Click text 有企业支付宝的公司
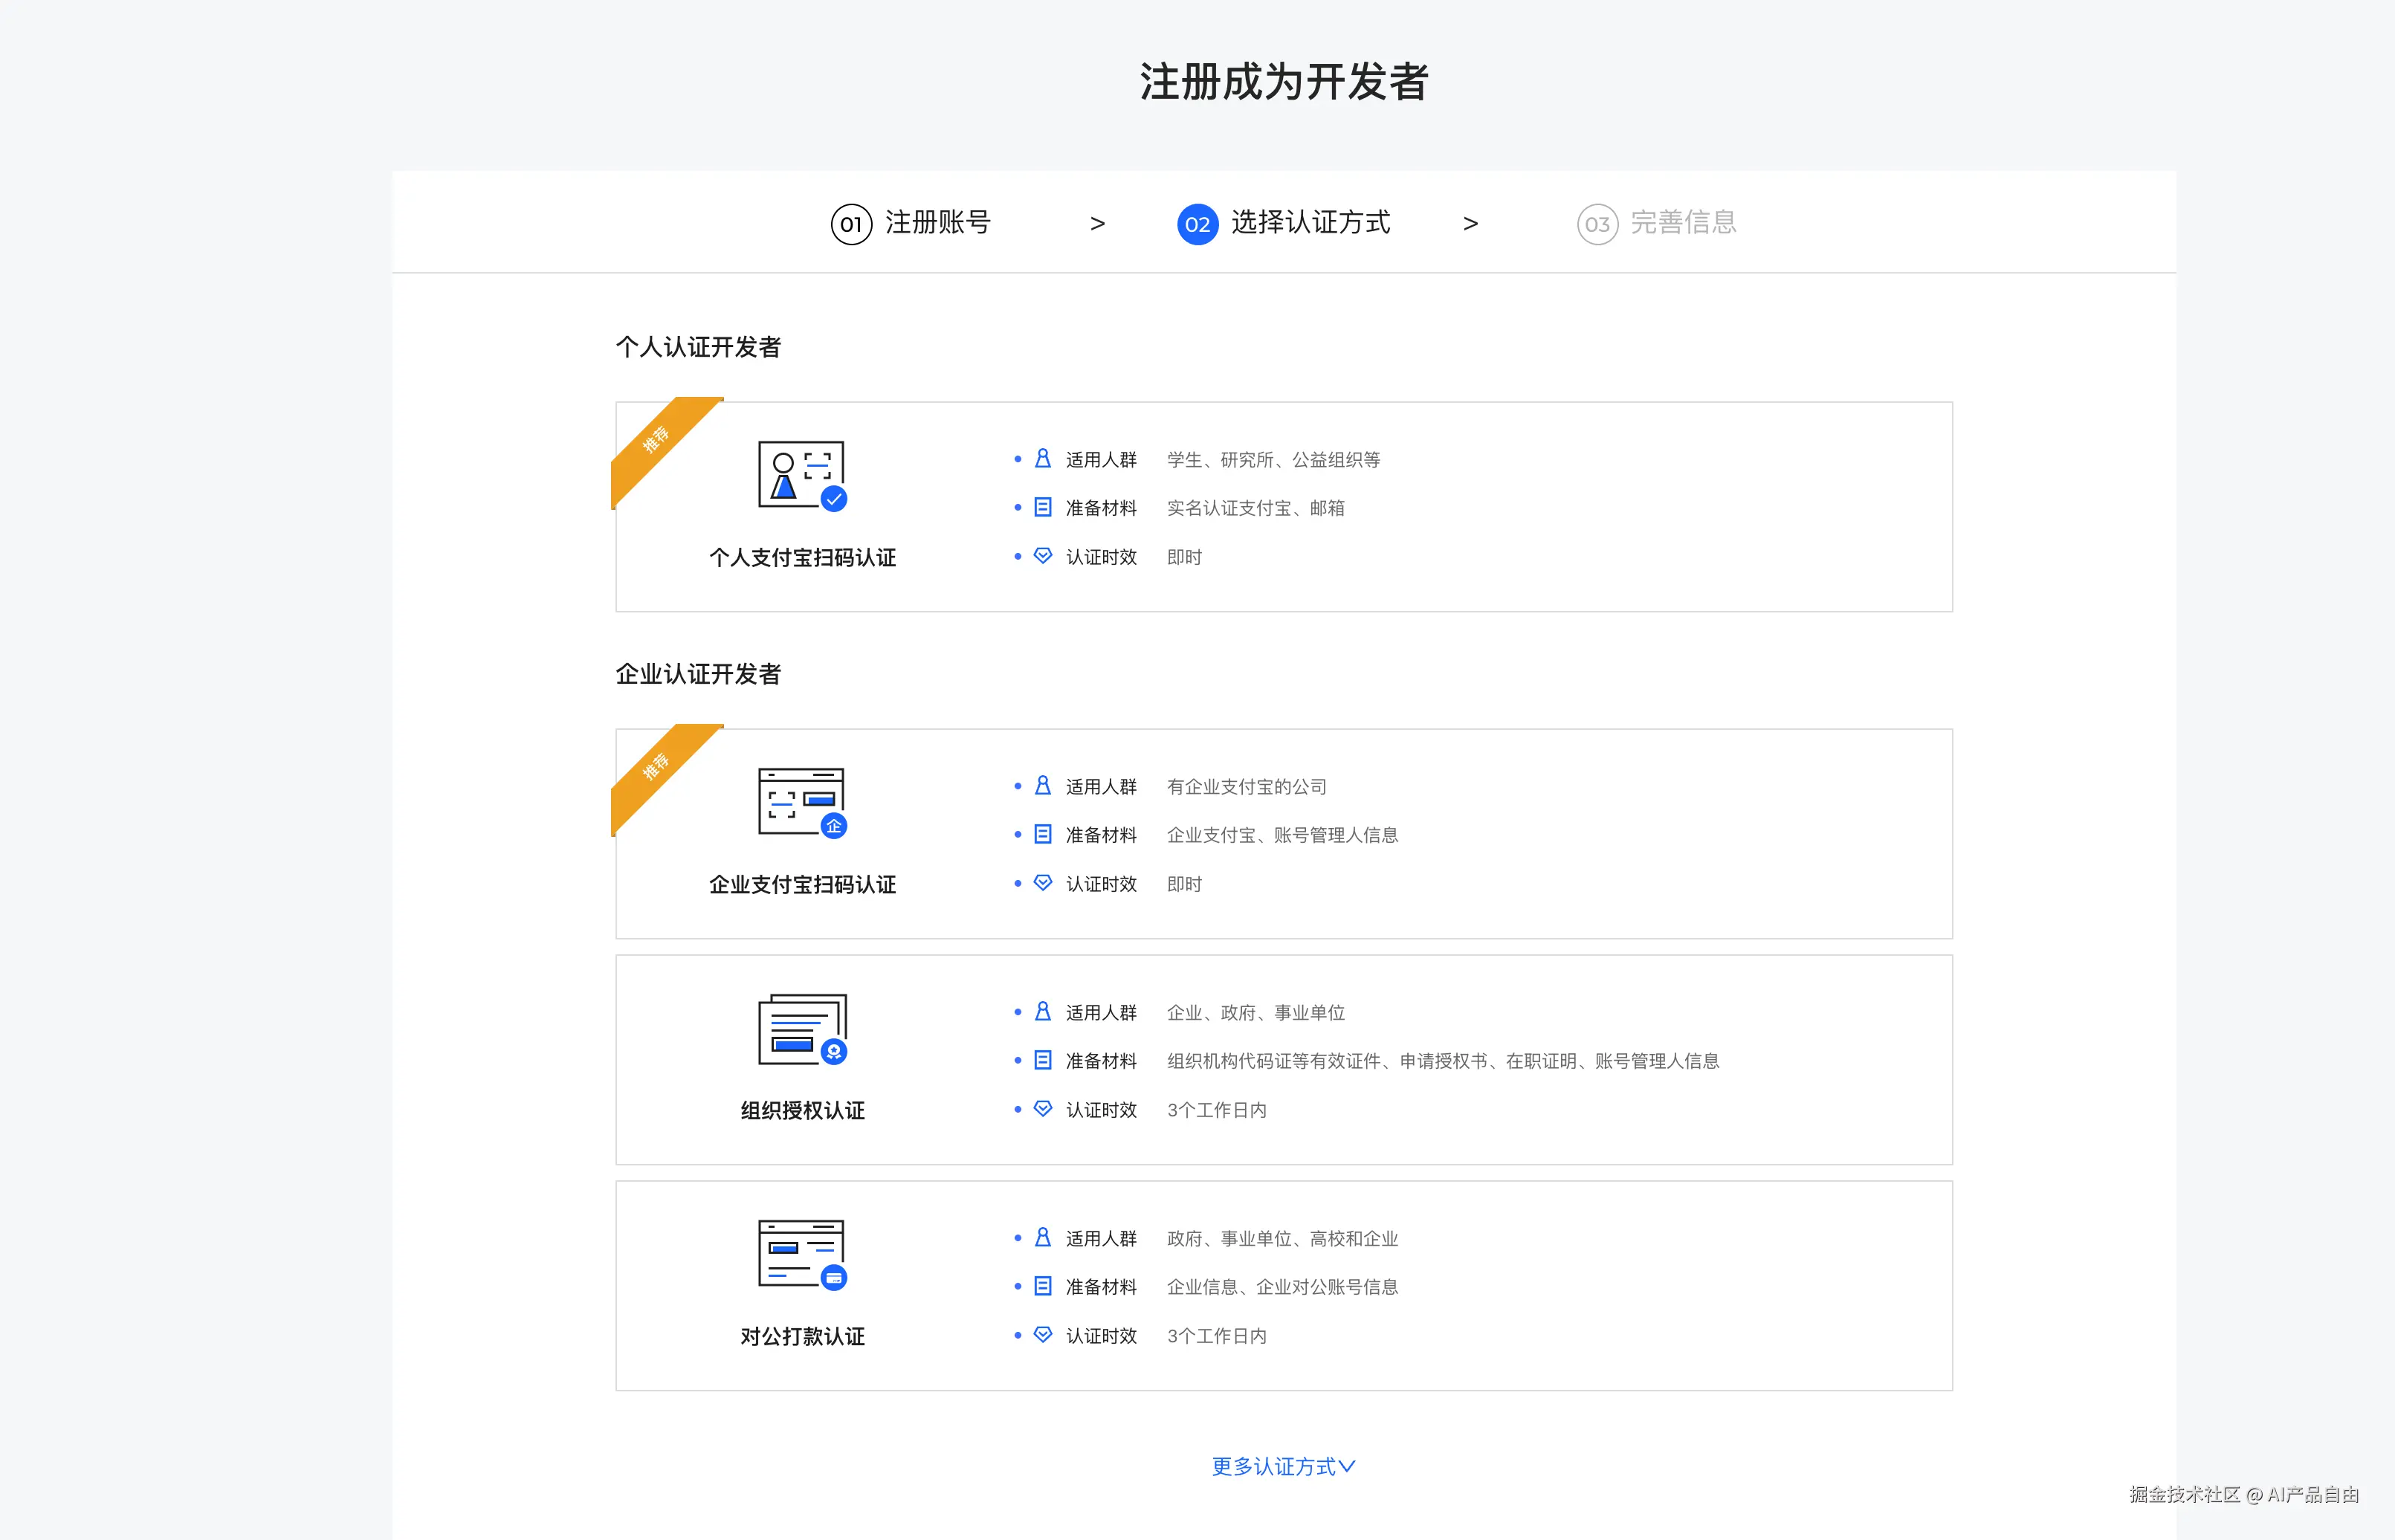Image resolution: width=2395 pixels, height=1540 pixels. 1246,787
